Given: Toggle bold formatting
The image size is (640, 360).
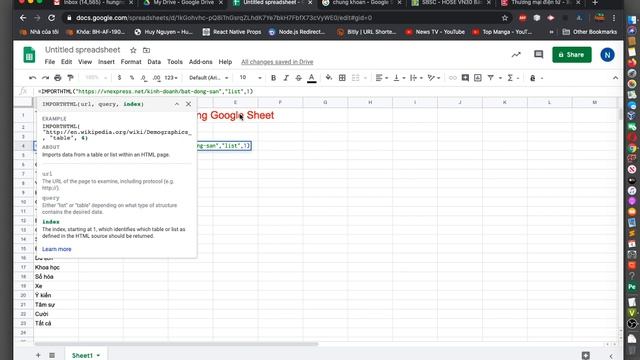Looking at the screenshot, I should click(x=273, y=78).
